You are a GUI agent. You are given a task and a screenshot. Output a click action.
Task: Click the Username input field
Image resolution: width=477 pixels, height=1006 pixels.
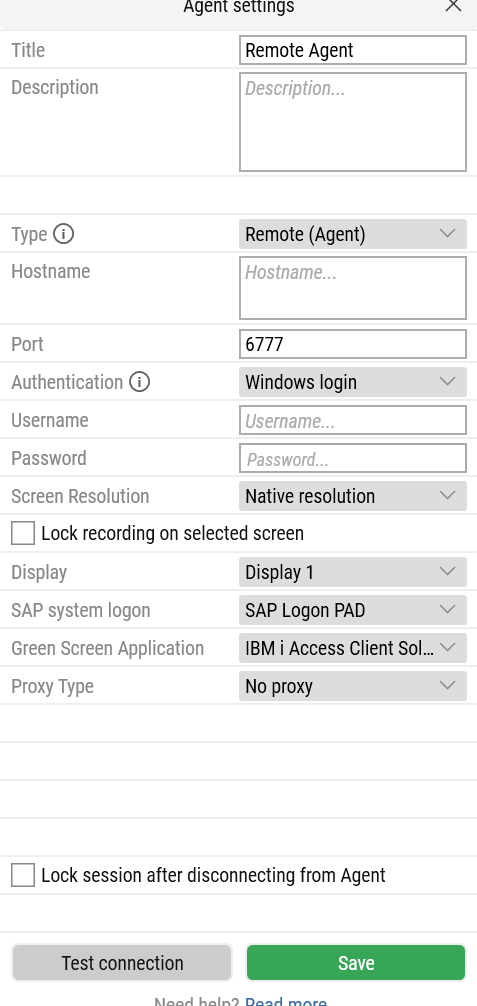[x=352, y=421]
